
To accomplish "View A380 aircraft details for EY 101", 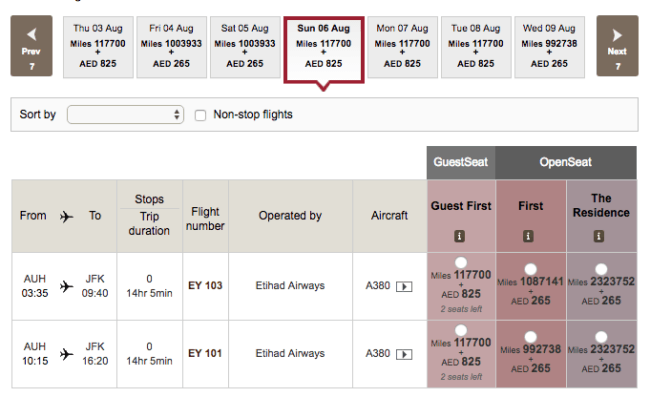I will [404, 354].
